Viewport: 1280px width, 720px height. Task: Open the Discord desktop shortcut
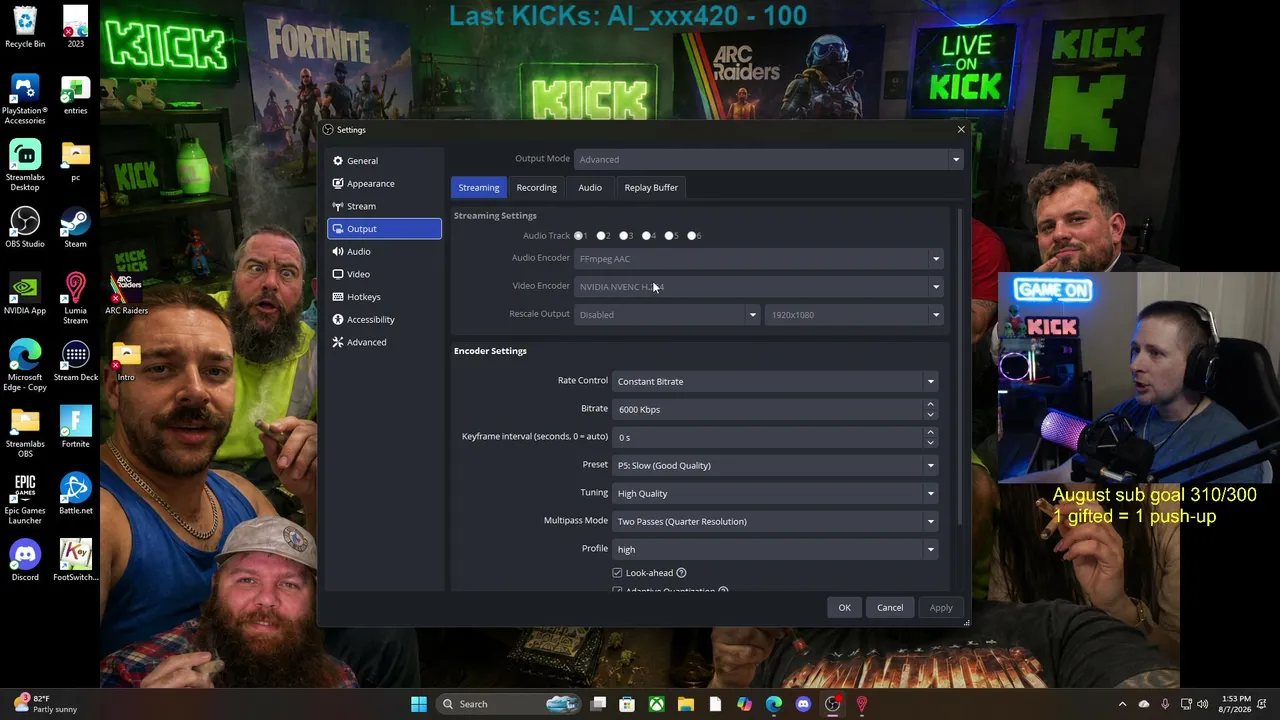(x=25, y=560)
